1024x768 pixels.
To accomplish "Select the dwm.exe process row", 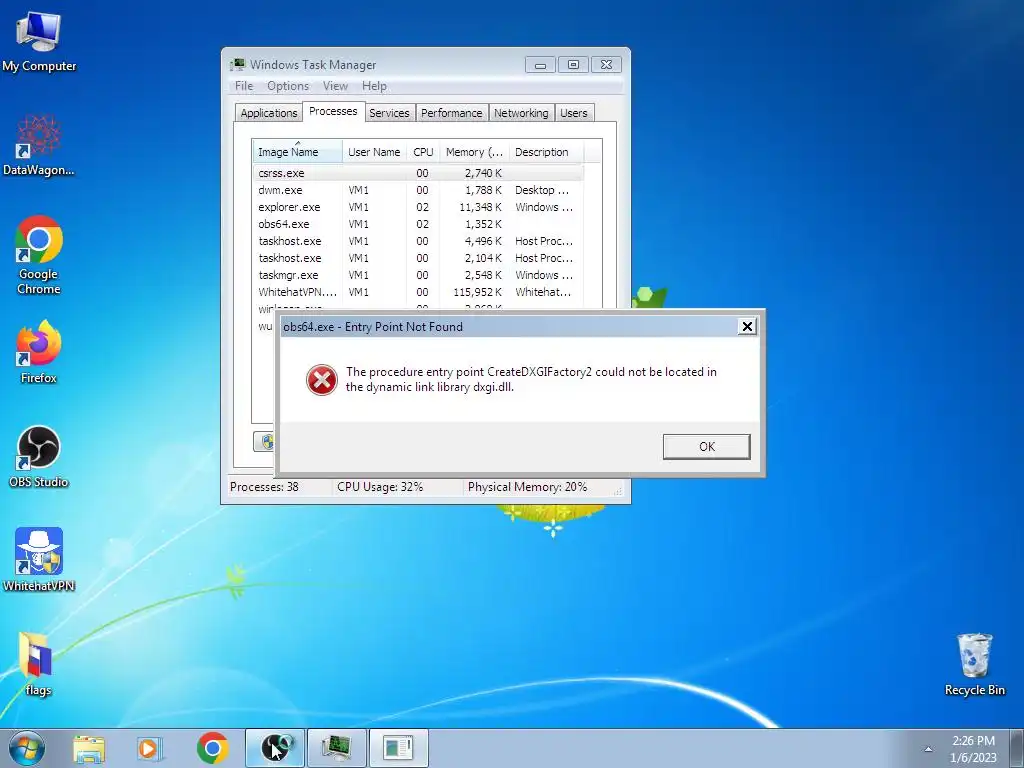I will 418,190.
